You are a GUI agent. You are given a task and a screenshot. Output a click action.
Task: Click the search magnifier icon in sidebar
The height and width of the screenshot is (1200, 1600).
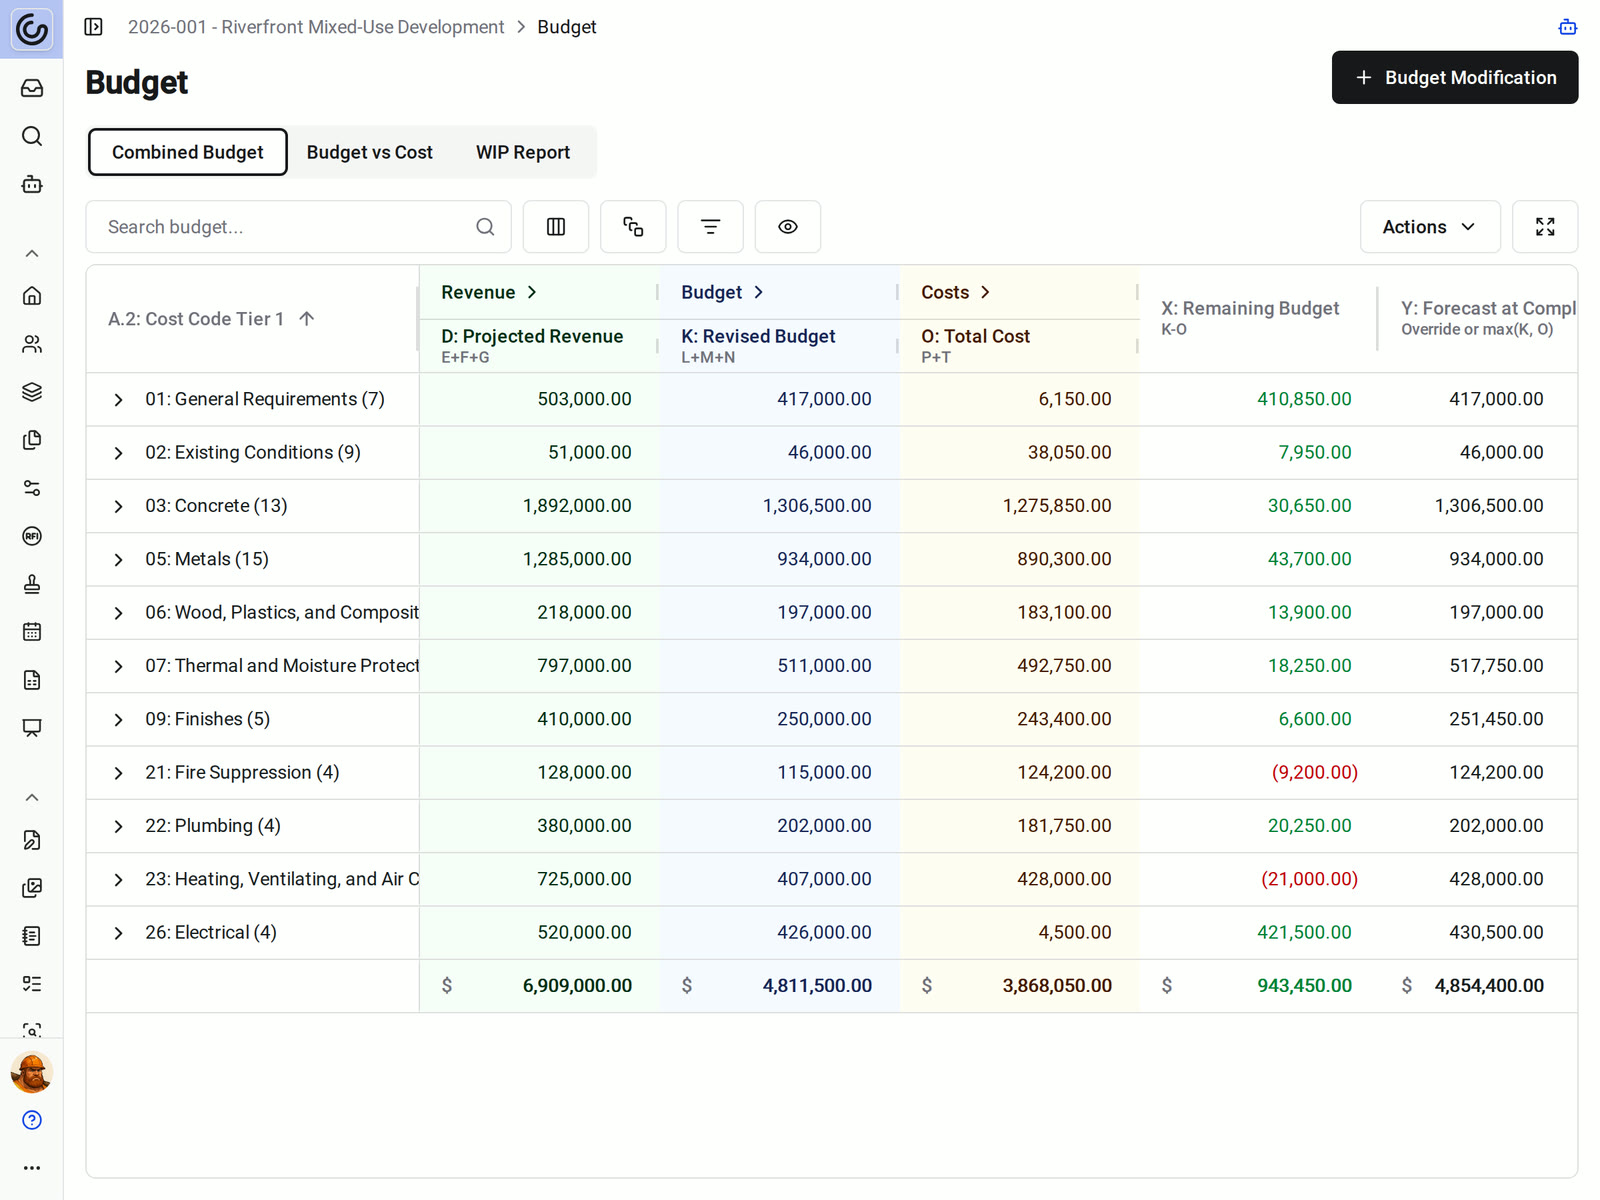[32, 136]
